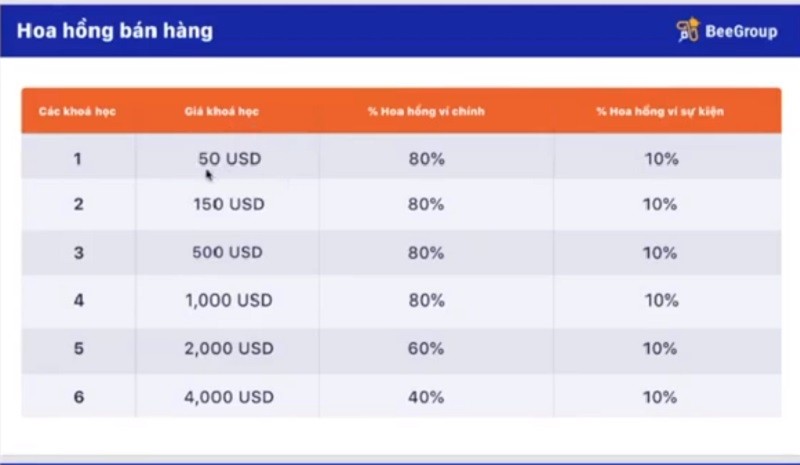
Task: Click the '% Hoa hồng ví sự kiện' header
Action: click(660, 111)
